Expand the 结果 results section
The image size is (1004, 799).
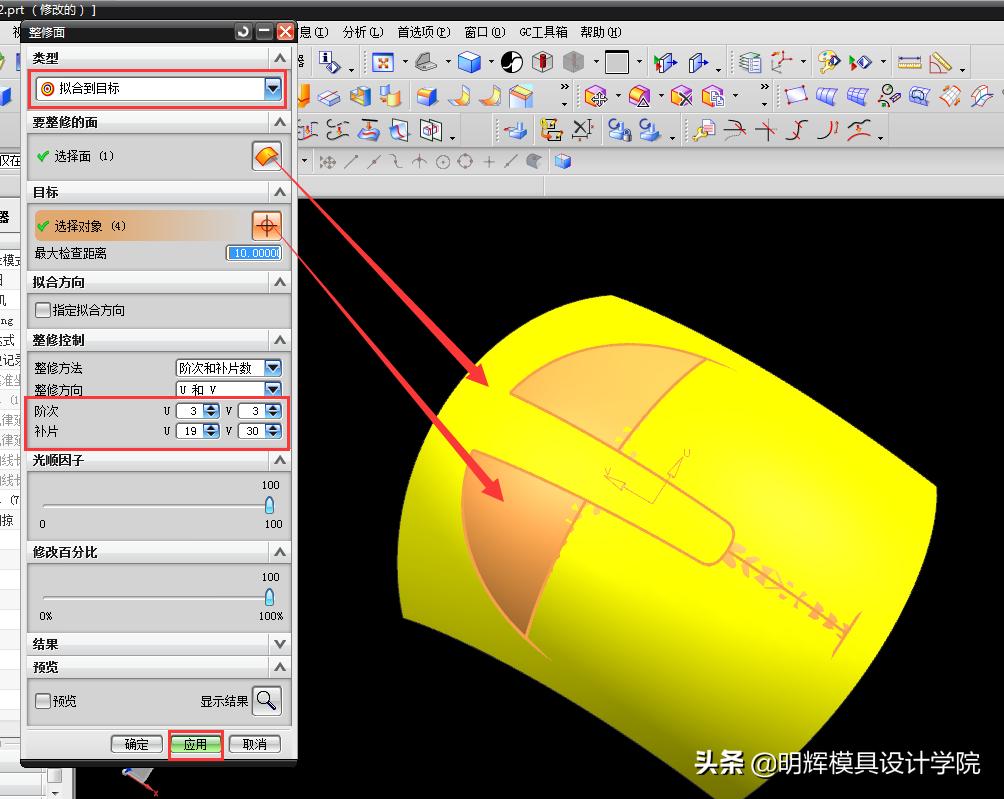(x=279, y=644)
